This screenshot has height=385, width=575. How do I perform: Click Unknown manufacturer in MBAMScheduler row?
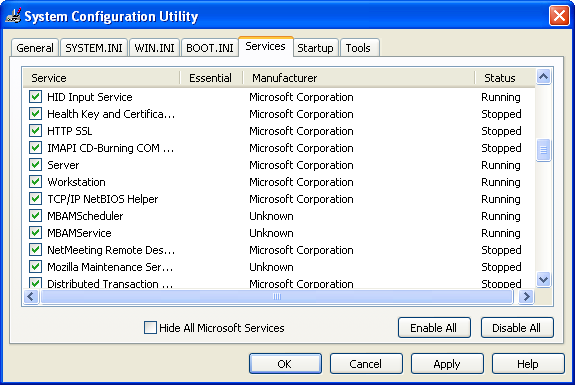tap(271, 216)
